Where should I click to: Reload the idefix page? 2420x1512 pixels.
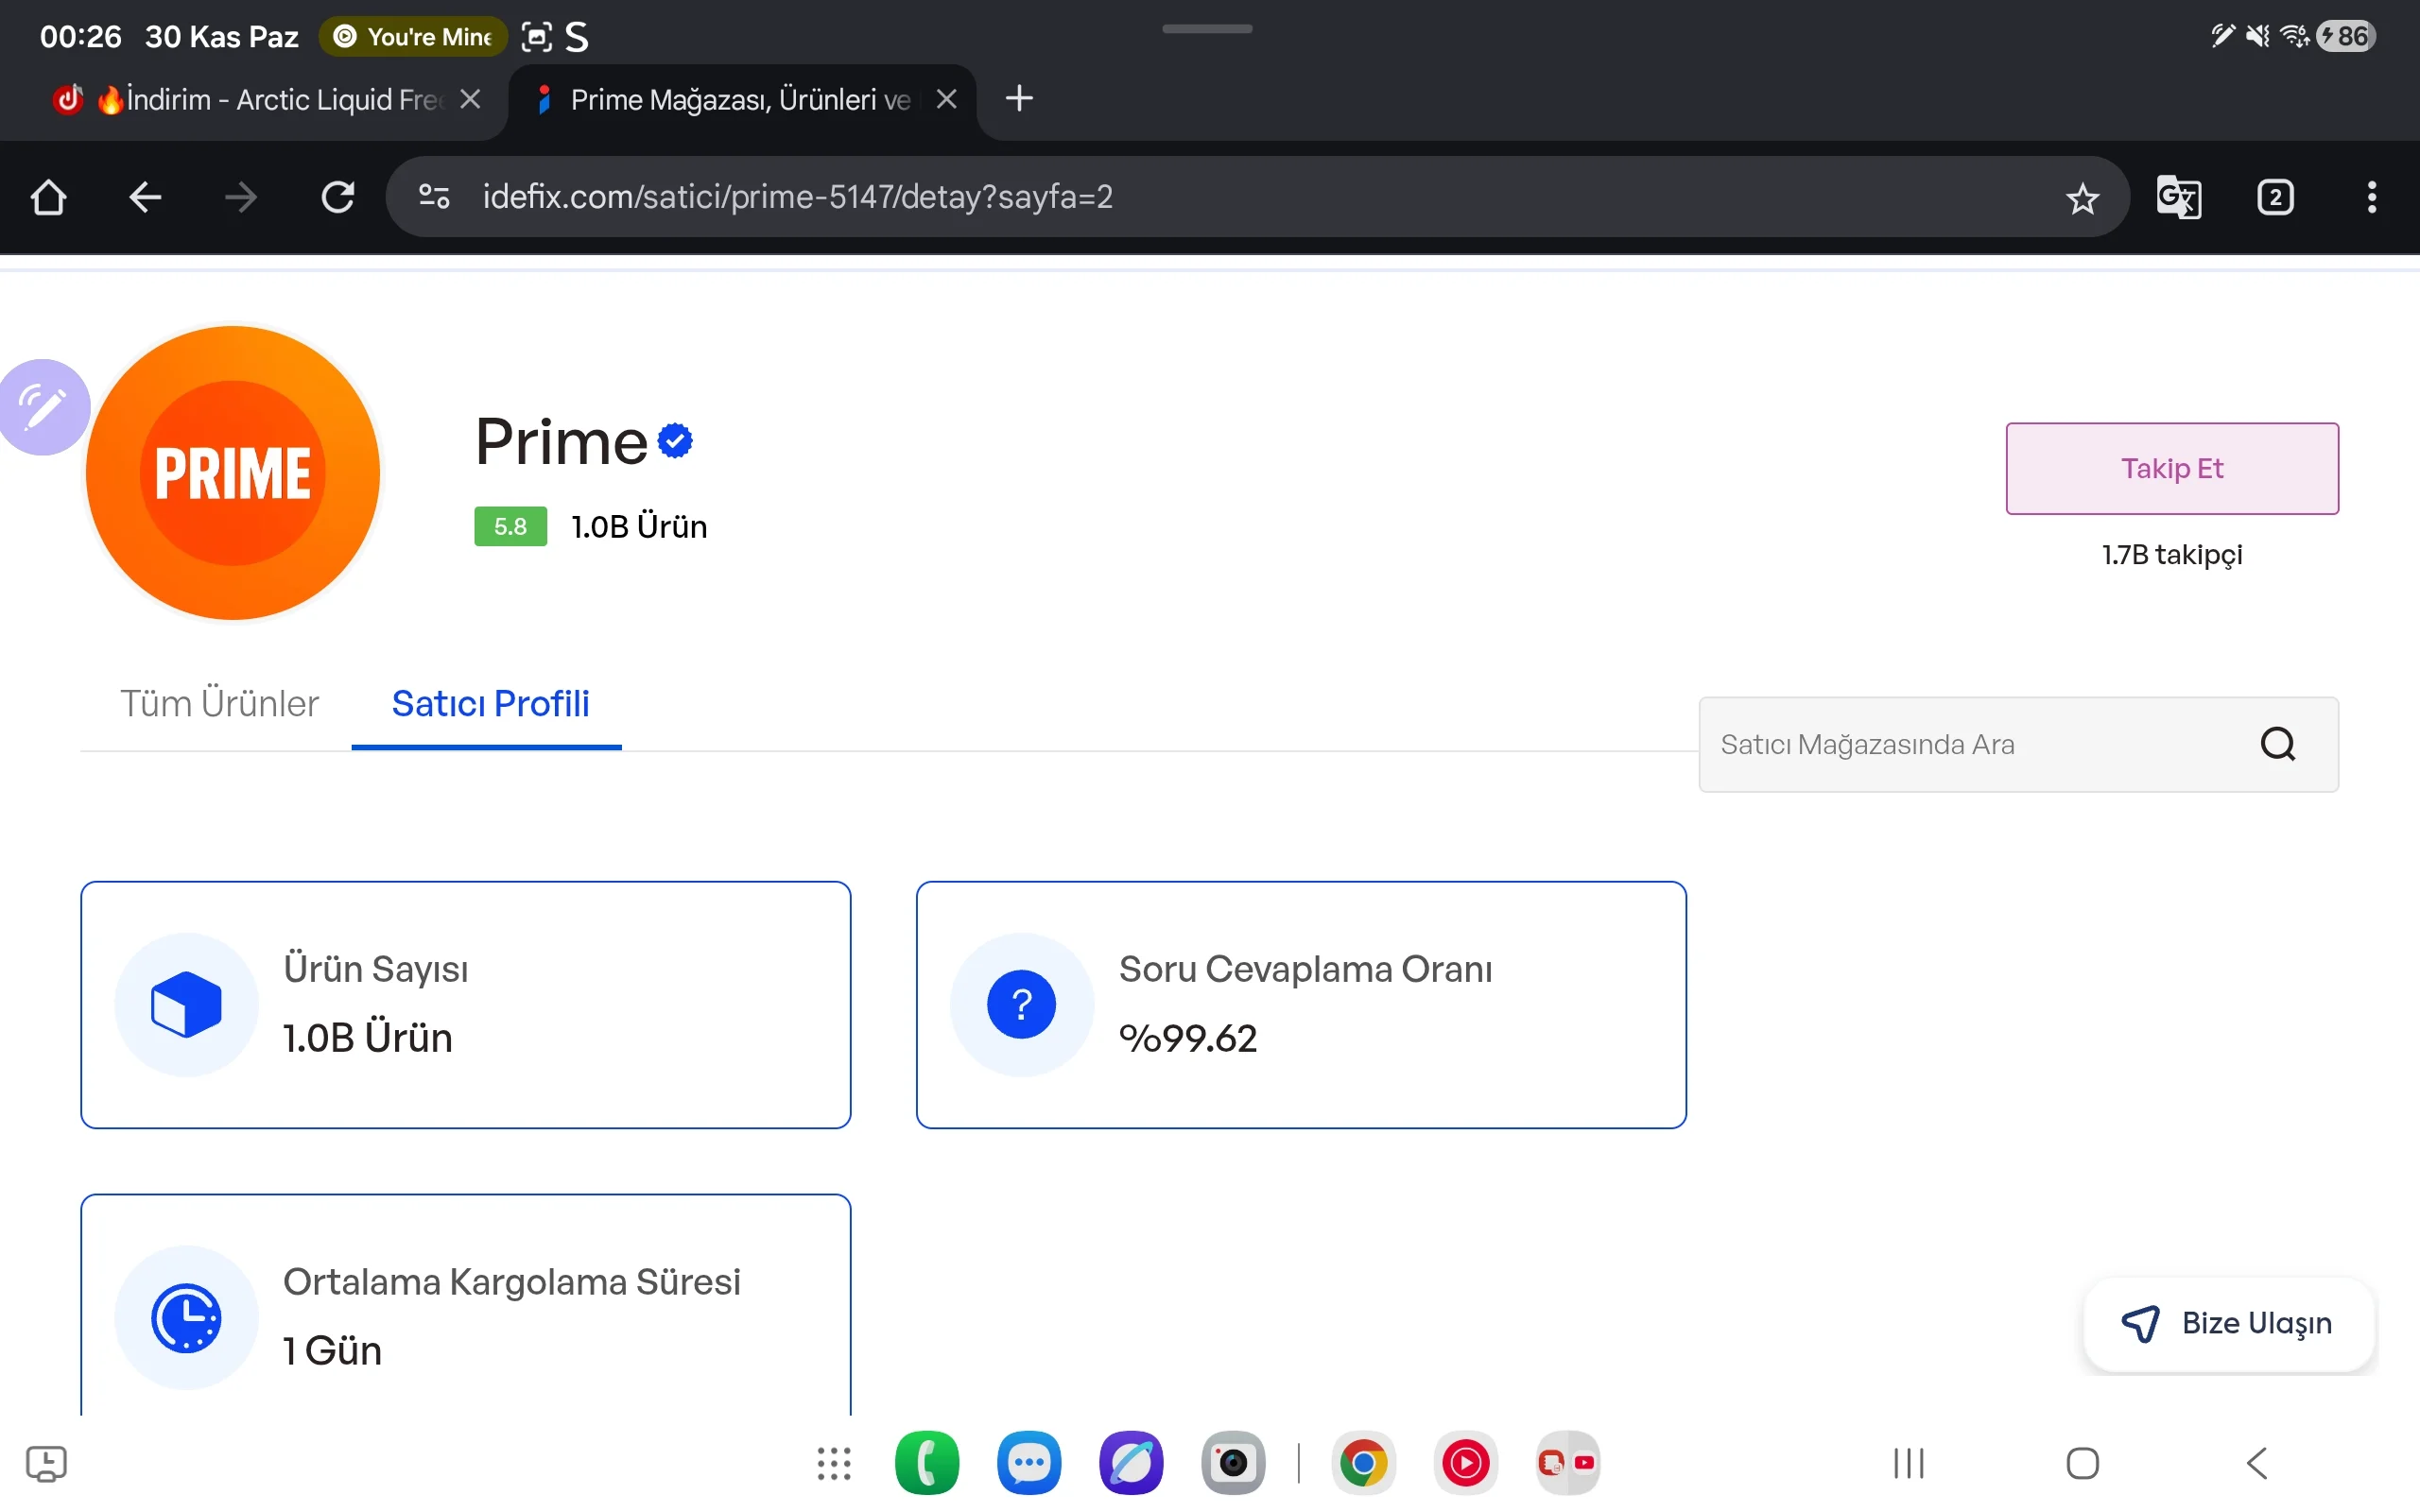pos(337,197)
